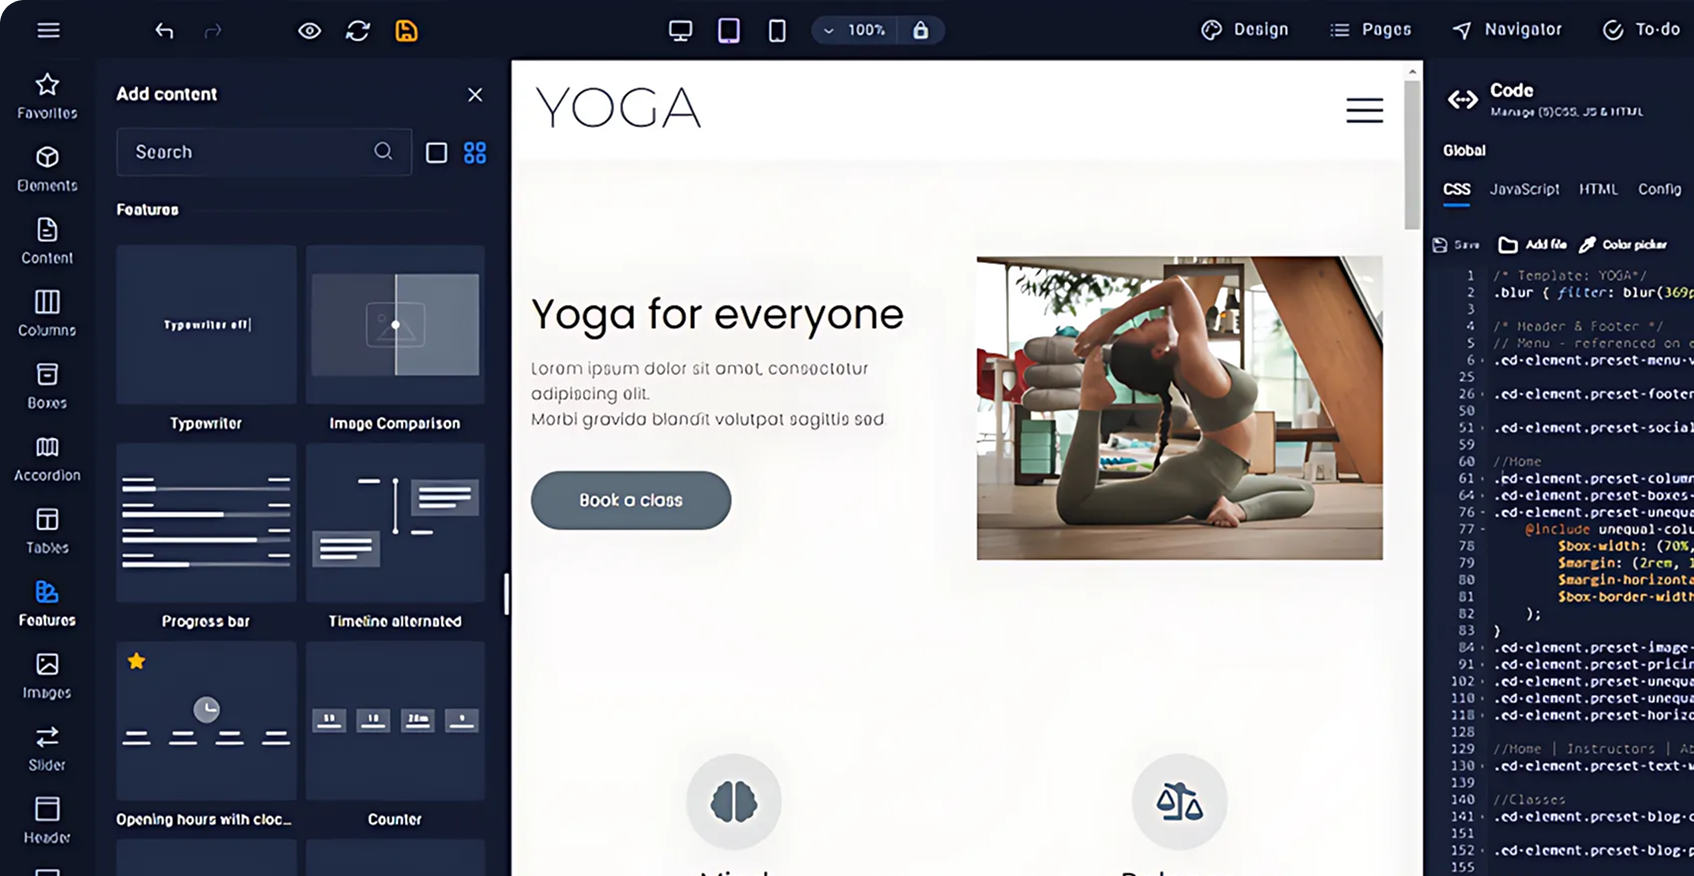Open the Pages menu
Viewport: 1694px width, 876px height.
(1371, 30)
